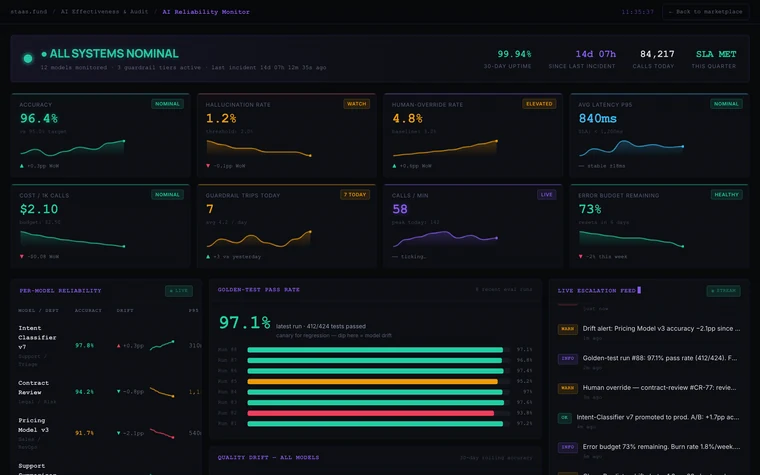Click the OK tag on the Intent-Classifier entry
This screenshot has height=475, width=760.
click(x=565, y=418)
